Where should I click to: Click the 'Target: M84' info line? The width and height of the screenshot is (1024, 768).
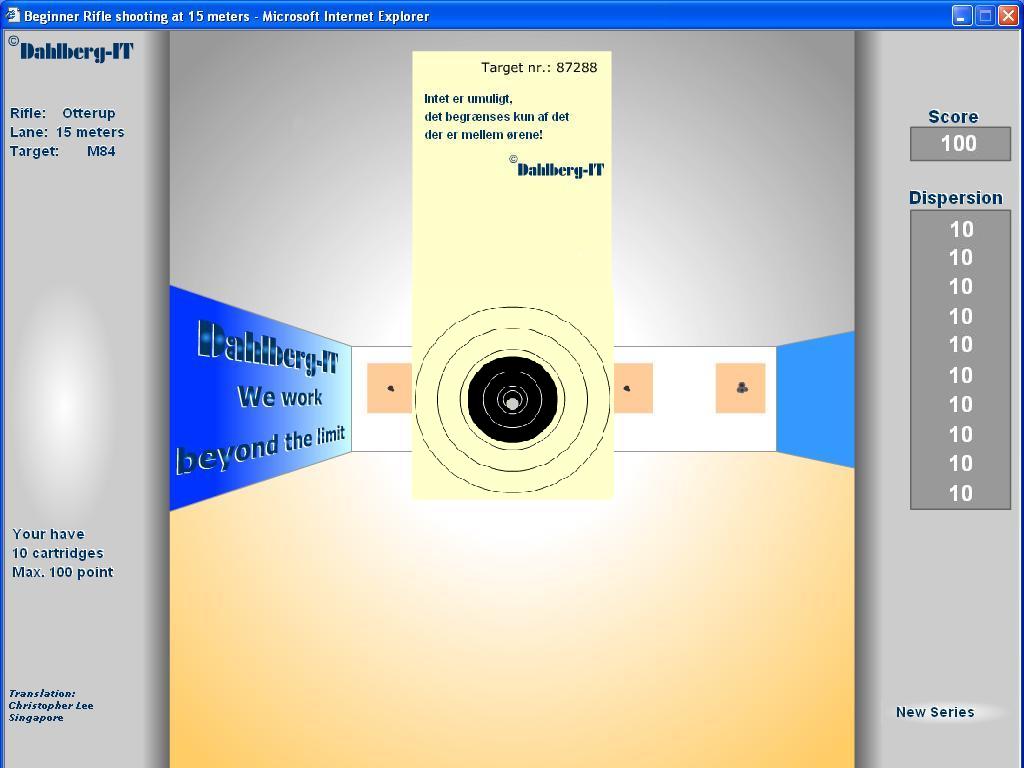[62, 151]
